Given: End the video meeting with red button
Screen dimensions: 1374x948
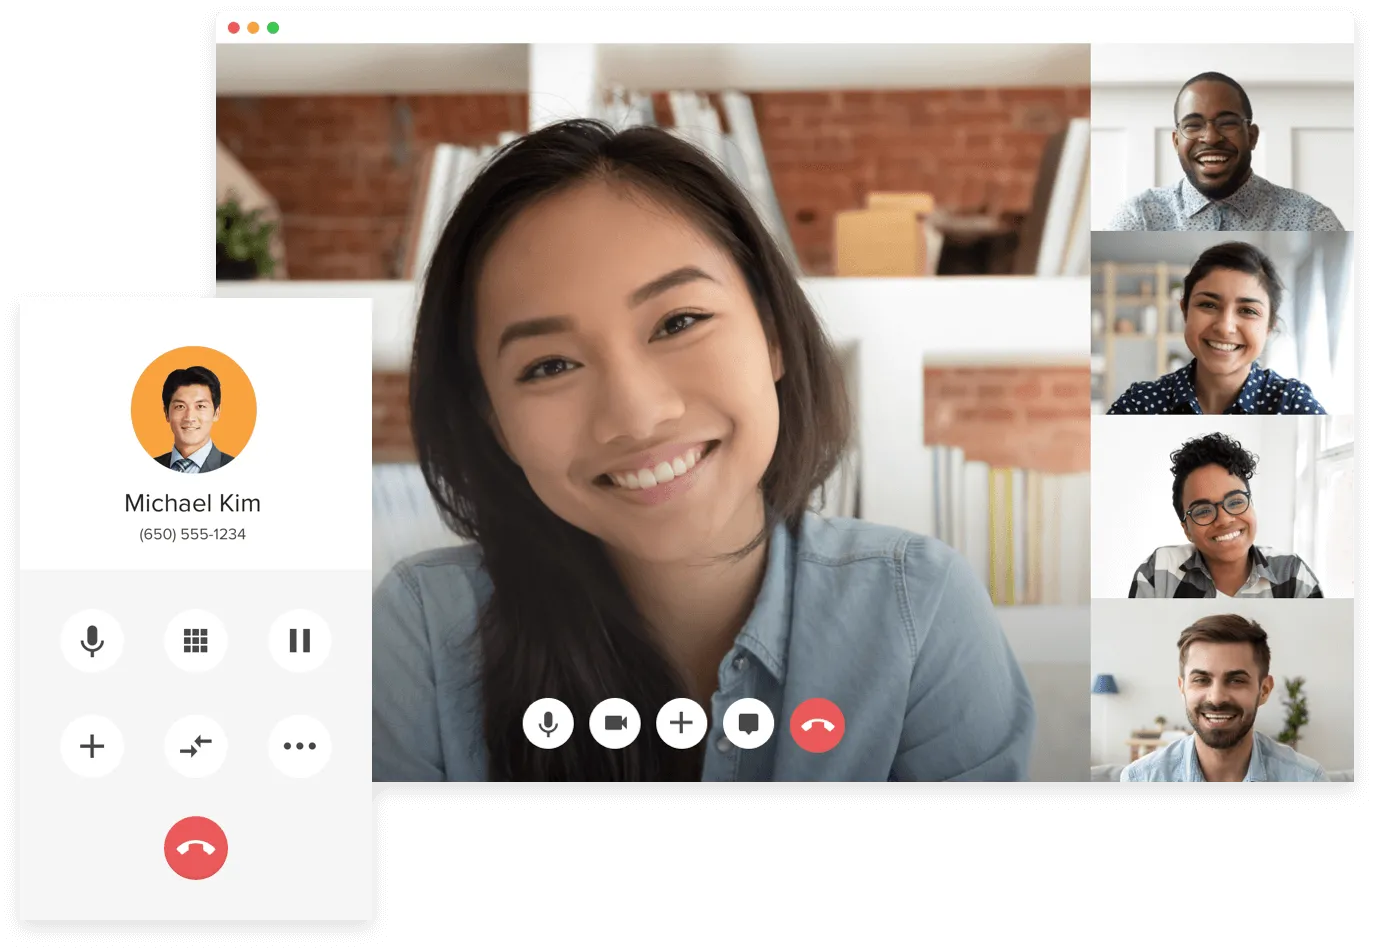Looking at the screenshot, I should [817, 725].
